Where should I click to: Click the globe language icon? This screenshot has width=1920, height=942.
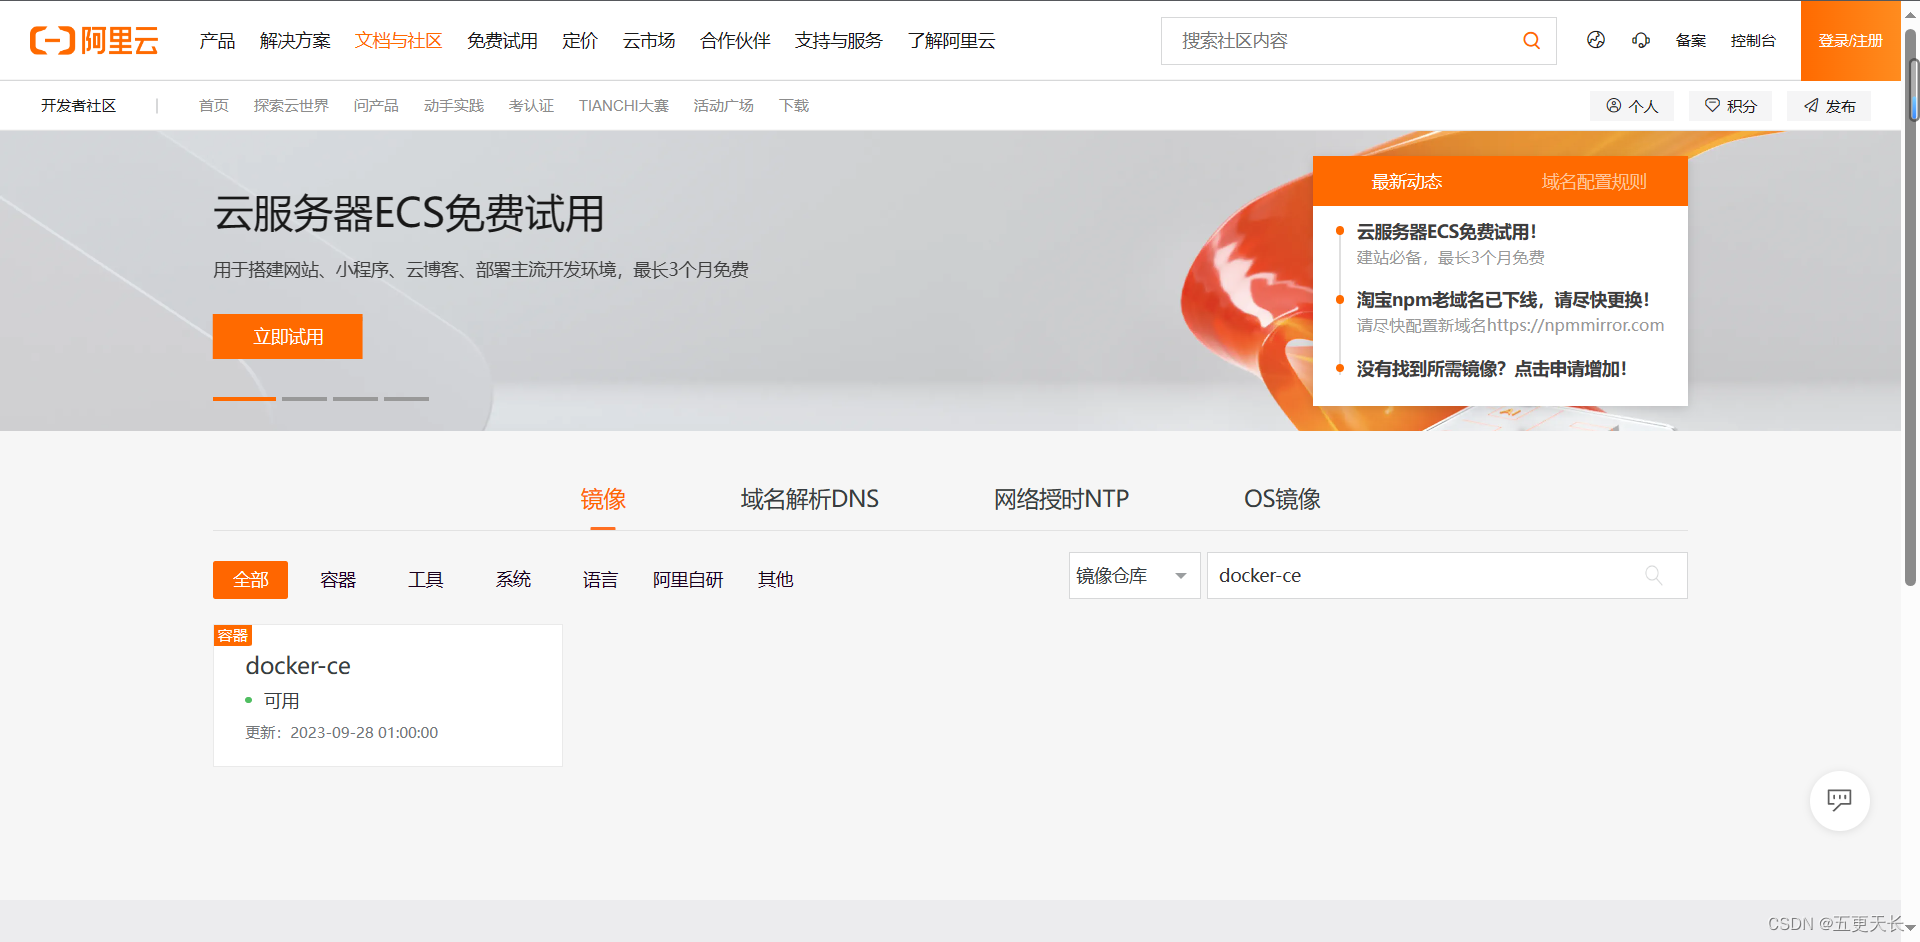[1595, 40]
